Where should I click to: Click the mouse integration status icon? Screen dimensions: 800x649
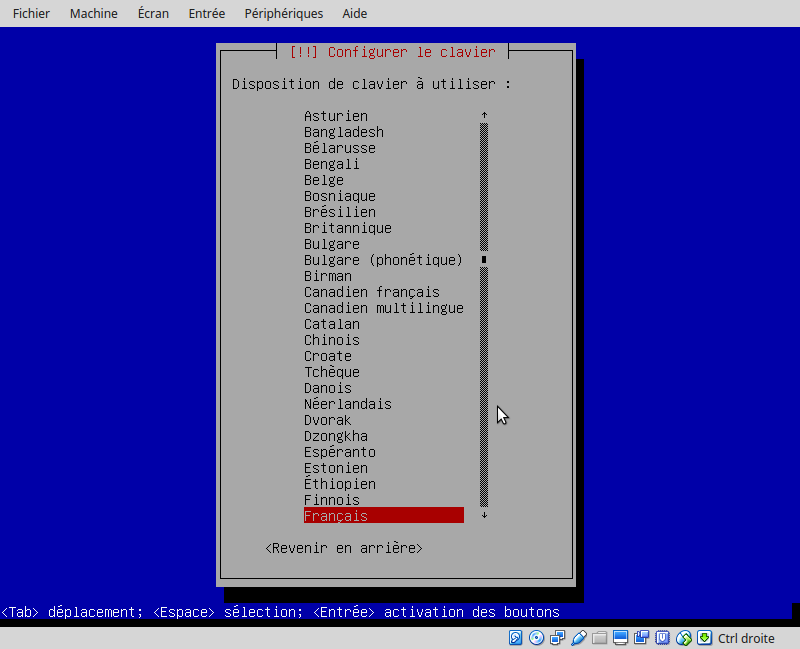tap(684, 638)
